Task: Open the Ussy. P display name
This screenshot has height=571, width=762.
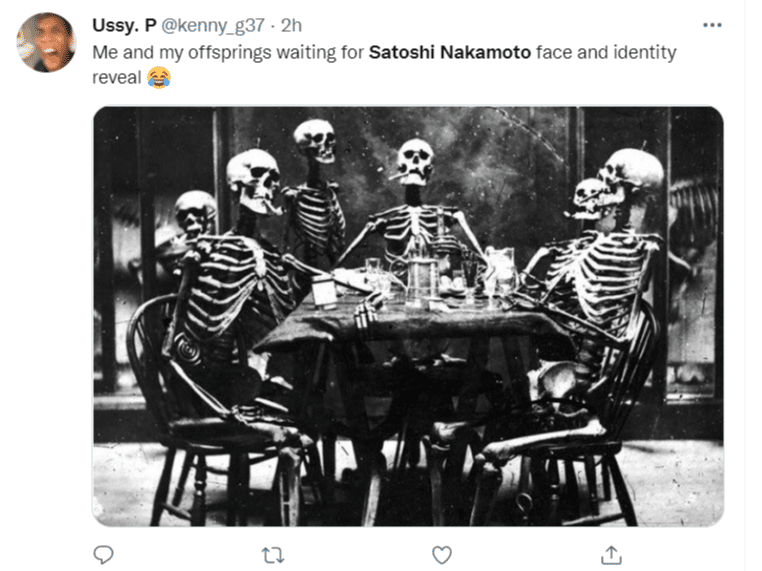Action: pyautogui.click(x=124, y=25)
